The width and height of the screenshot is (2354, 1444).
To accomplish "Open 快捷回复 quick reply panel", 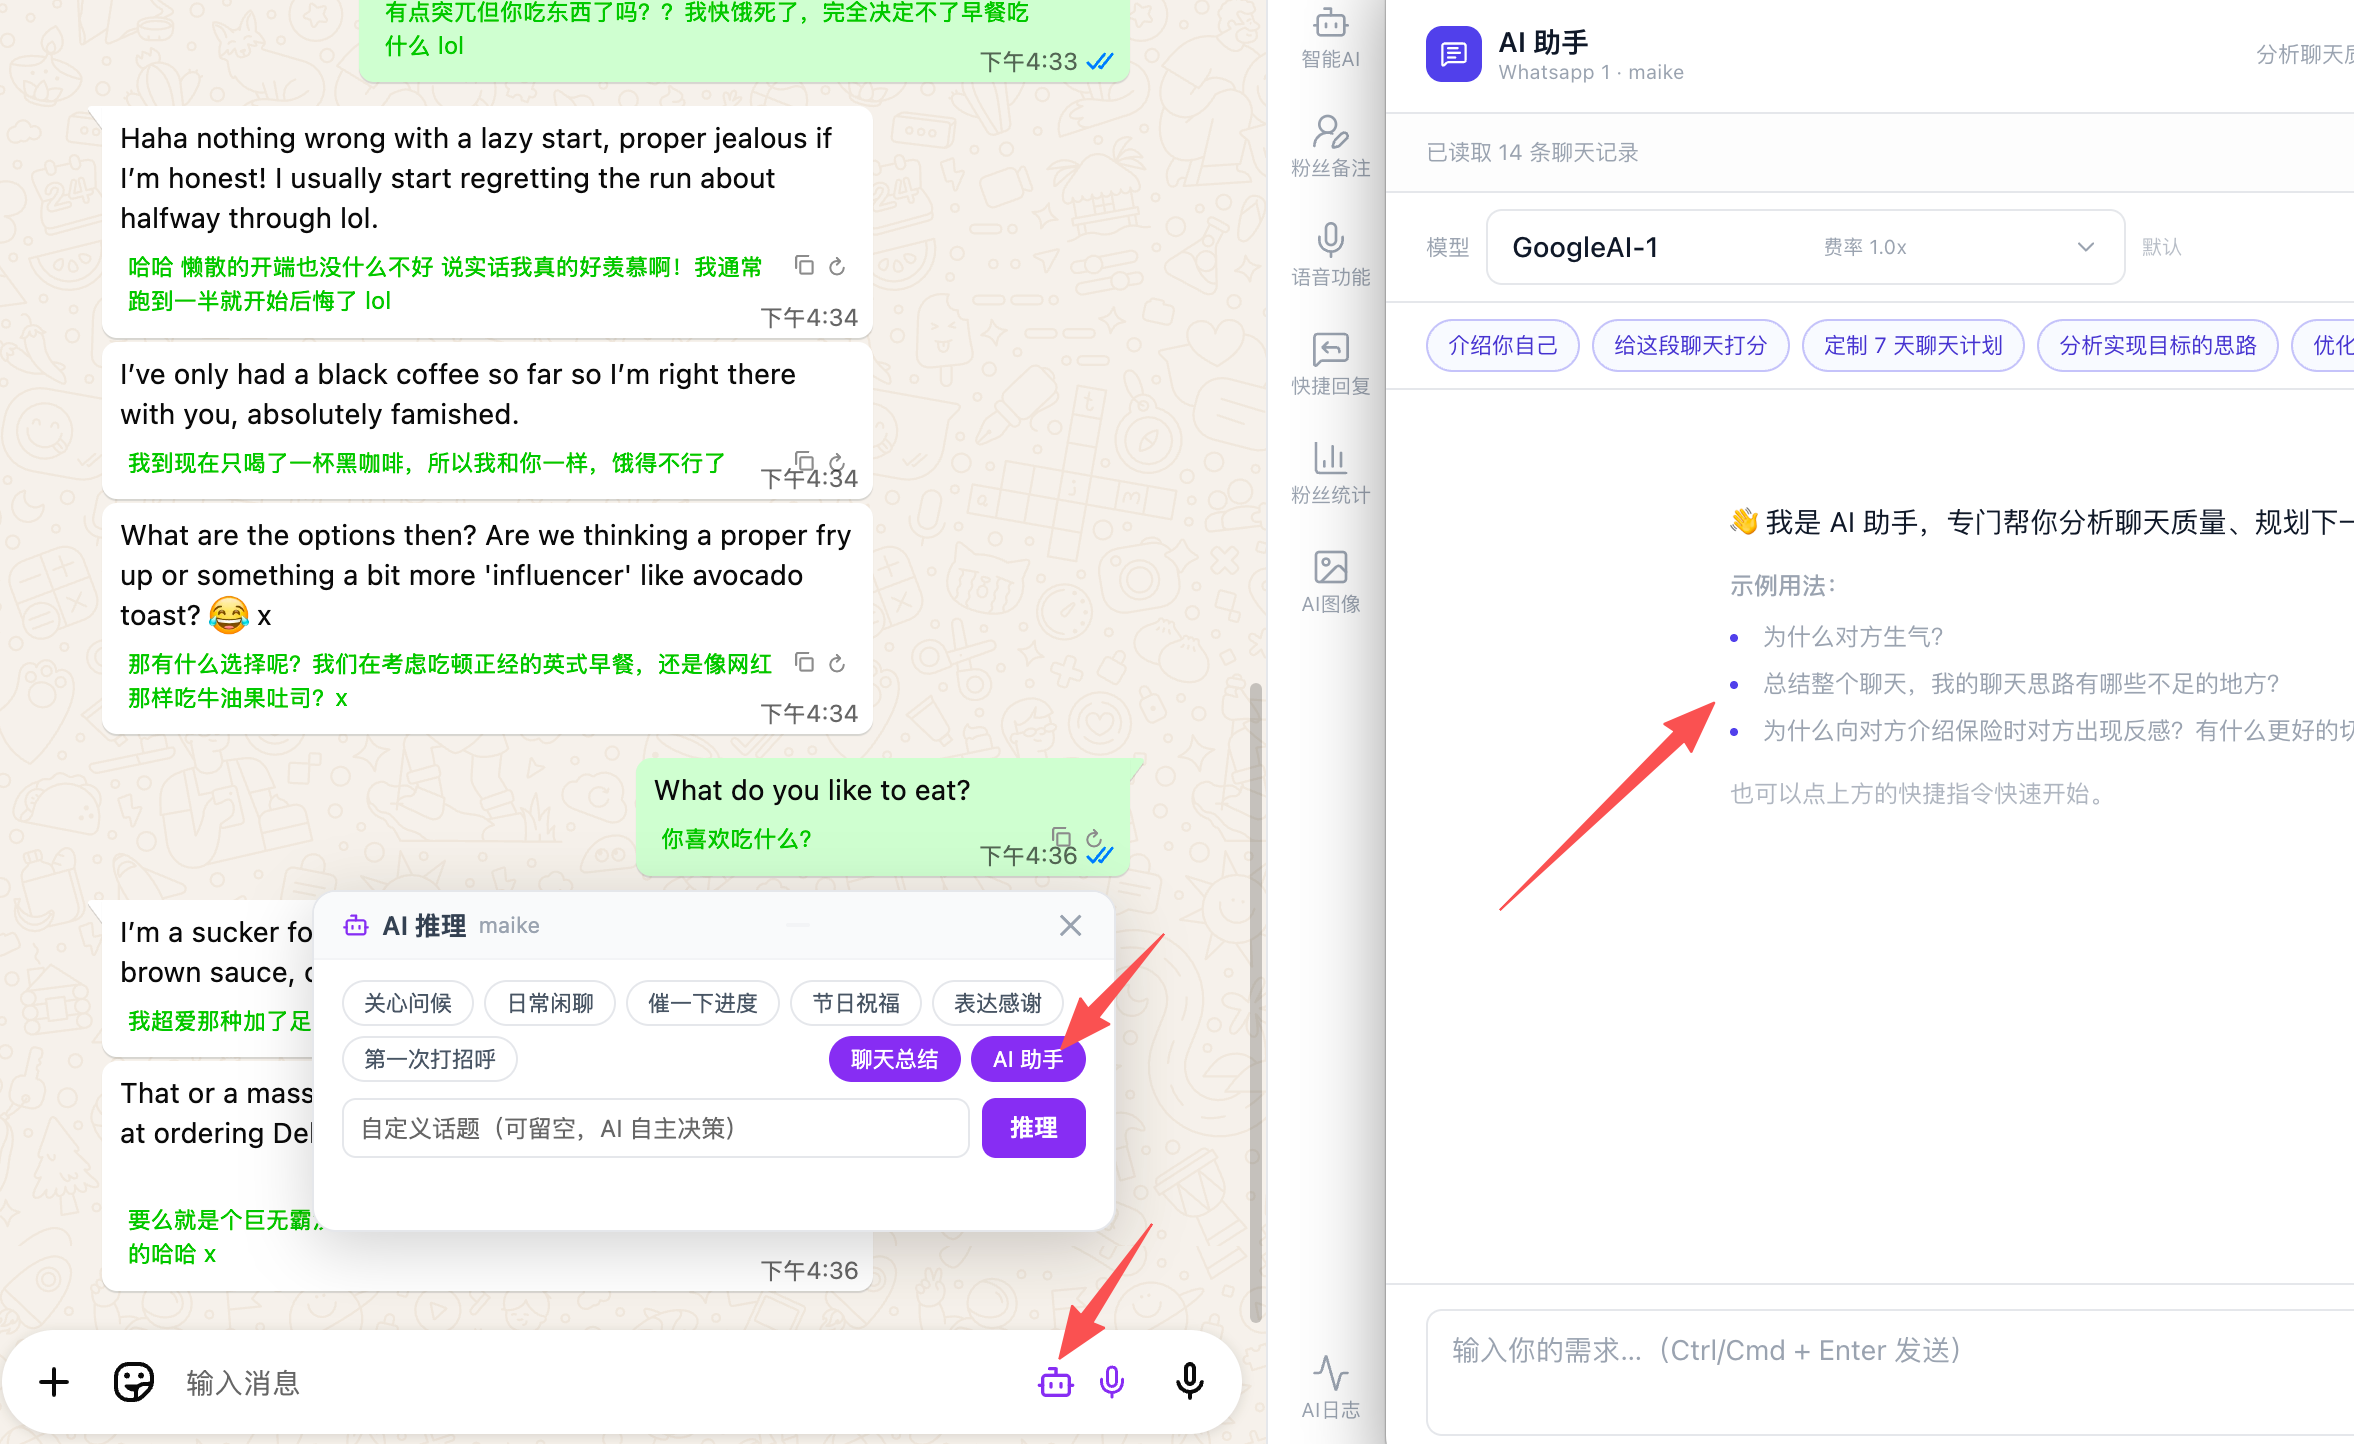I will click(1330, 364).
